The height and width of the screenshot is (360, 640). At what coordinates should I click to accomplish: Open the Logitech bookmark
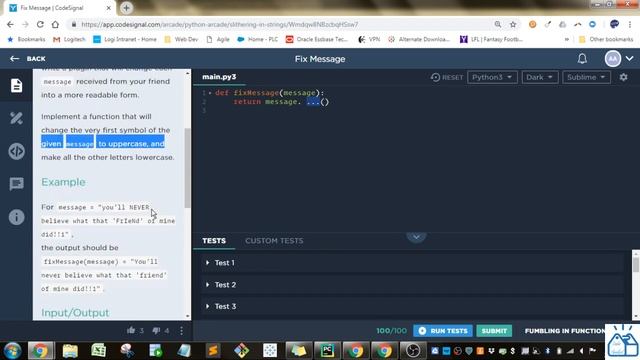[69, 40]
